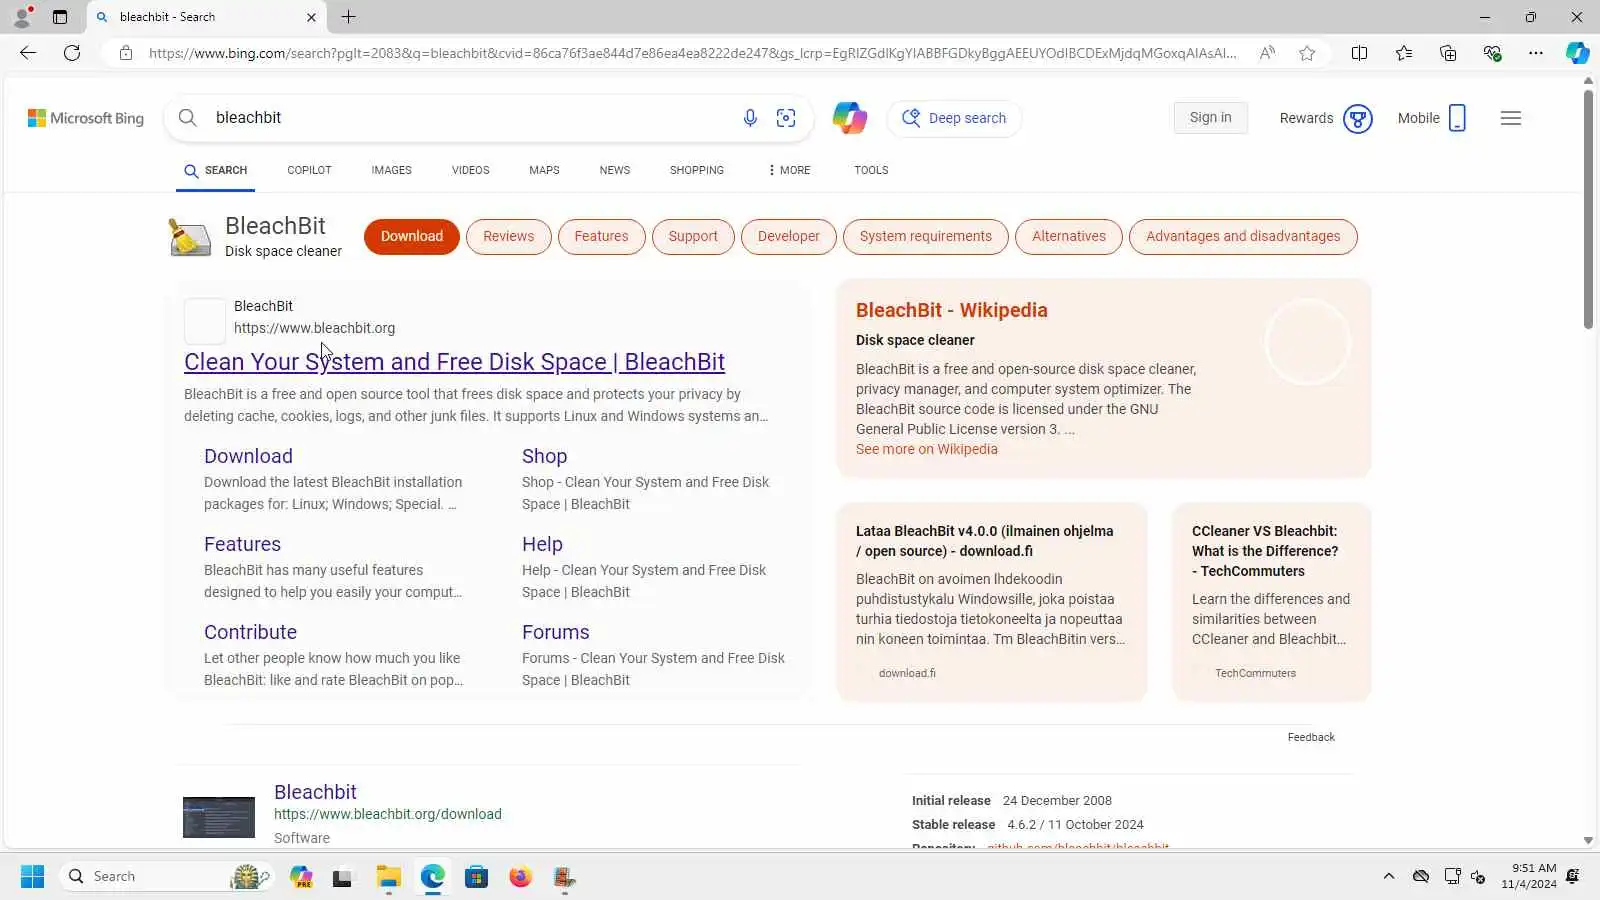
Task: Open the bleachbit.org/download URL link
Action: [388, 814]
